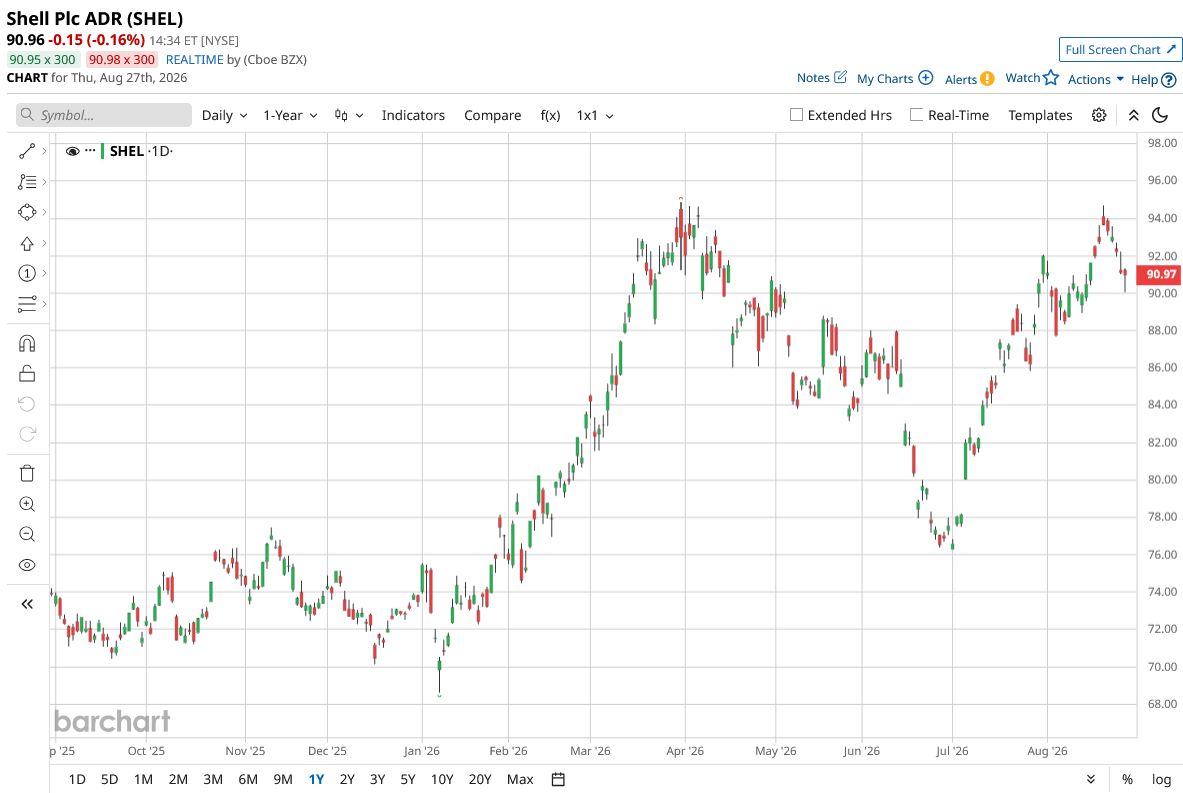
Task: Open the custom date range calendar
Action: point(558,779)
